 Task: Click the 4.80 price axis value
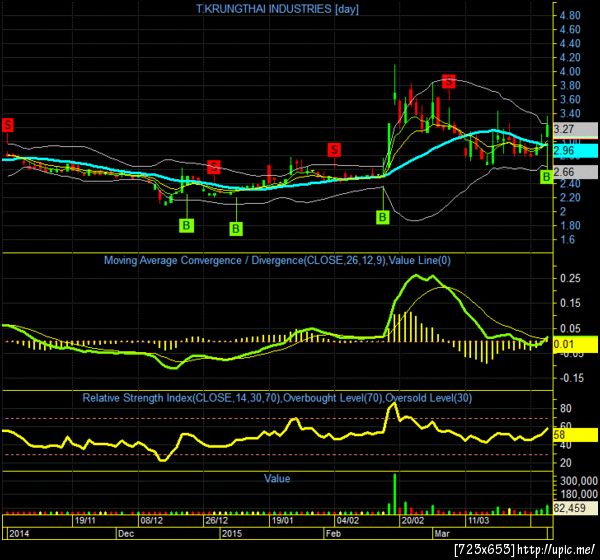tap(570, 16)
